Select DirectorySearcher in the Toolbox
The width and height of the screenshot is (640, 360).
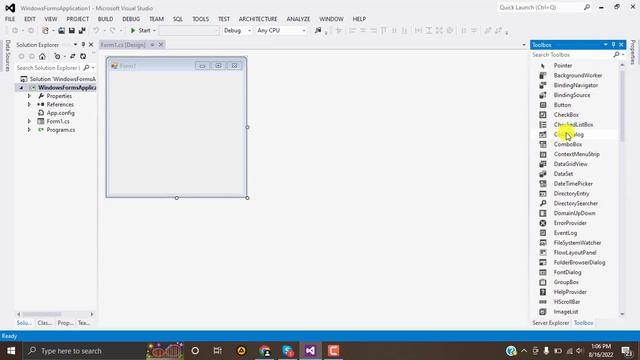(x=576, y=203)
